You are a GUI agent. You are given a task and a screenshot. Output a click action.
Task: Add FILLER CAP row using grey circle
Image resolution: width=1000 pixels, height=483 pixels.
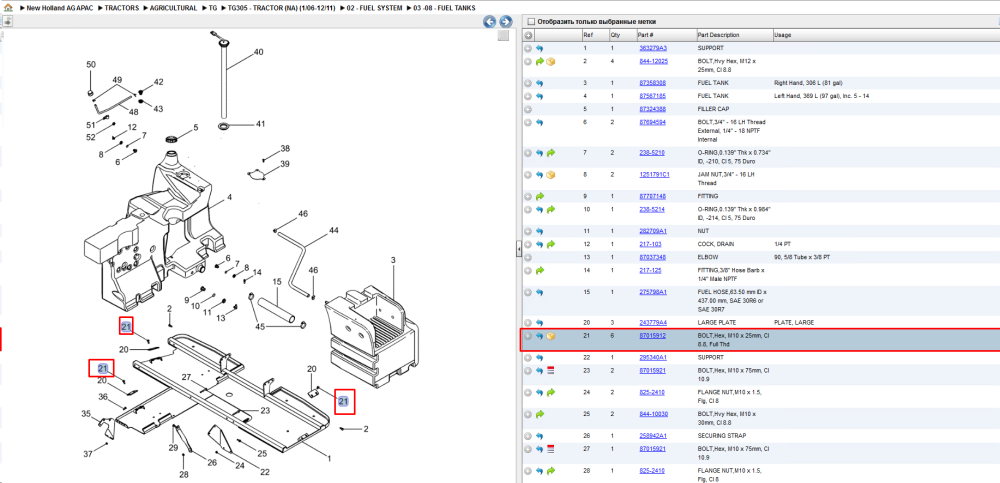pyautogui.click(x=528, y=109)
